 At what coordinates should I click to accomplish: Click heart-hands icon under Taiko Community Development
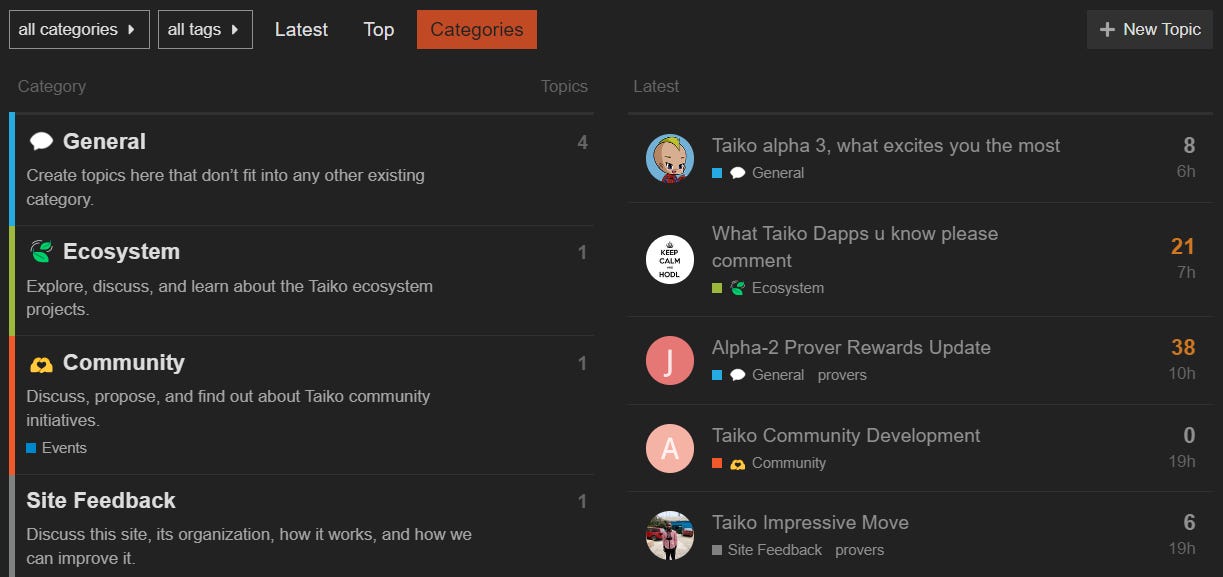pyautogui.click(x=738, y=463)
